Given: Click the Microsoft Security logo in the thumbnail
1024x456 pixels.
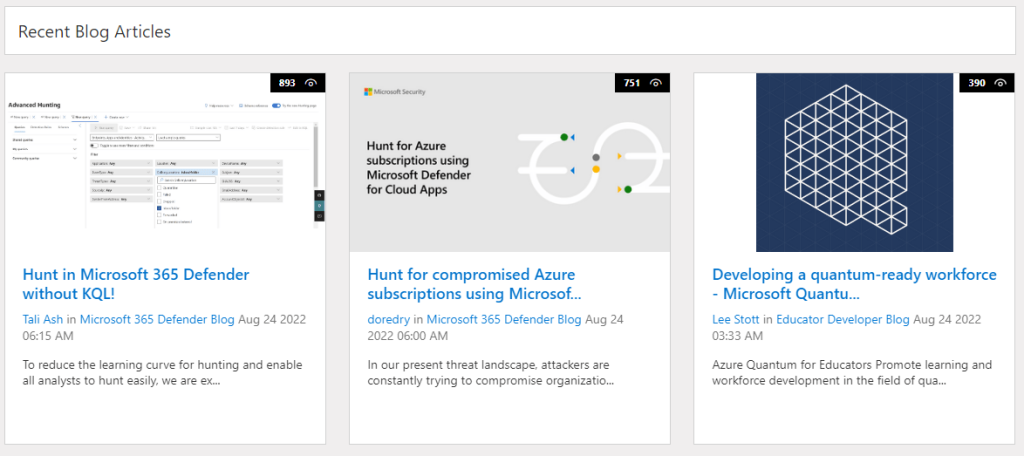Looking at the screenshot, I should [394, 92].
